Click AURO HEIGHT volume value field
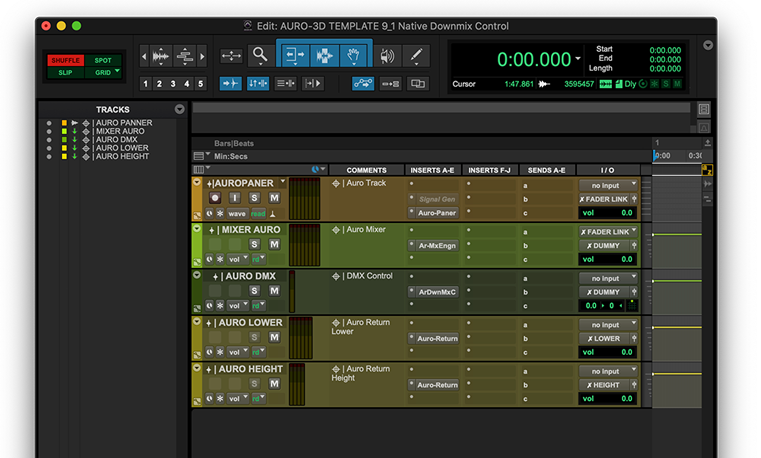Viewport: 761px width, 458px height. (607, 398)
